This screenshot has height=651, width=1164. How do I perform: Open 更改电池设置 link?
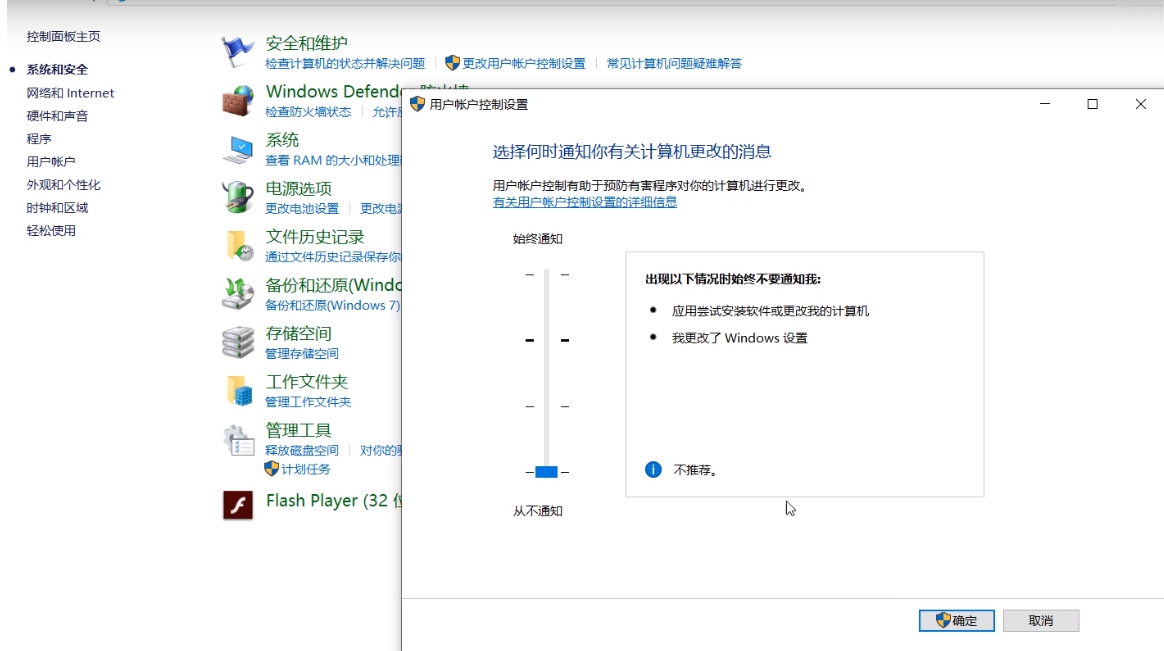click(301, 209)
